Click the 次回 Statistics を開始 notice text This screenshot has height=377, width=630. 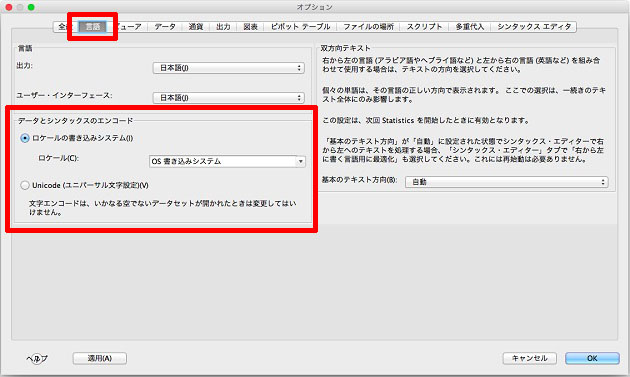[x=426, y=121]
